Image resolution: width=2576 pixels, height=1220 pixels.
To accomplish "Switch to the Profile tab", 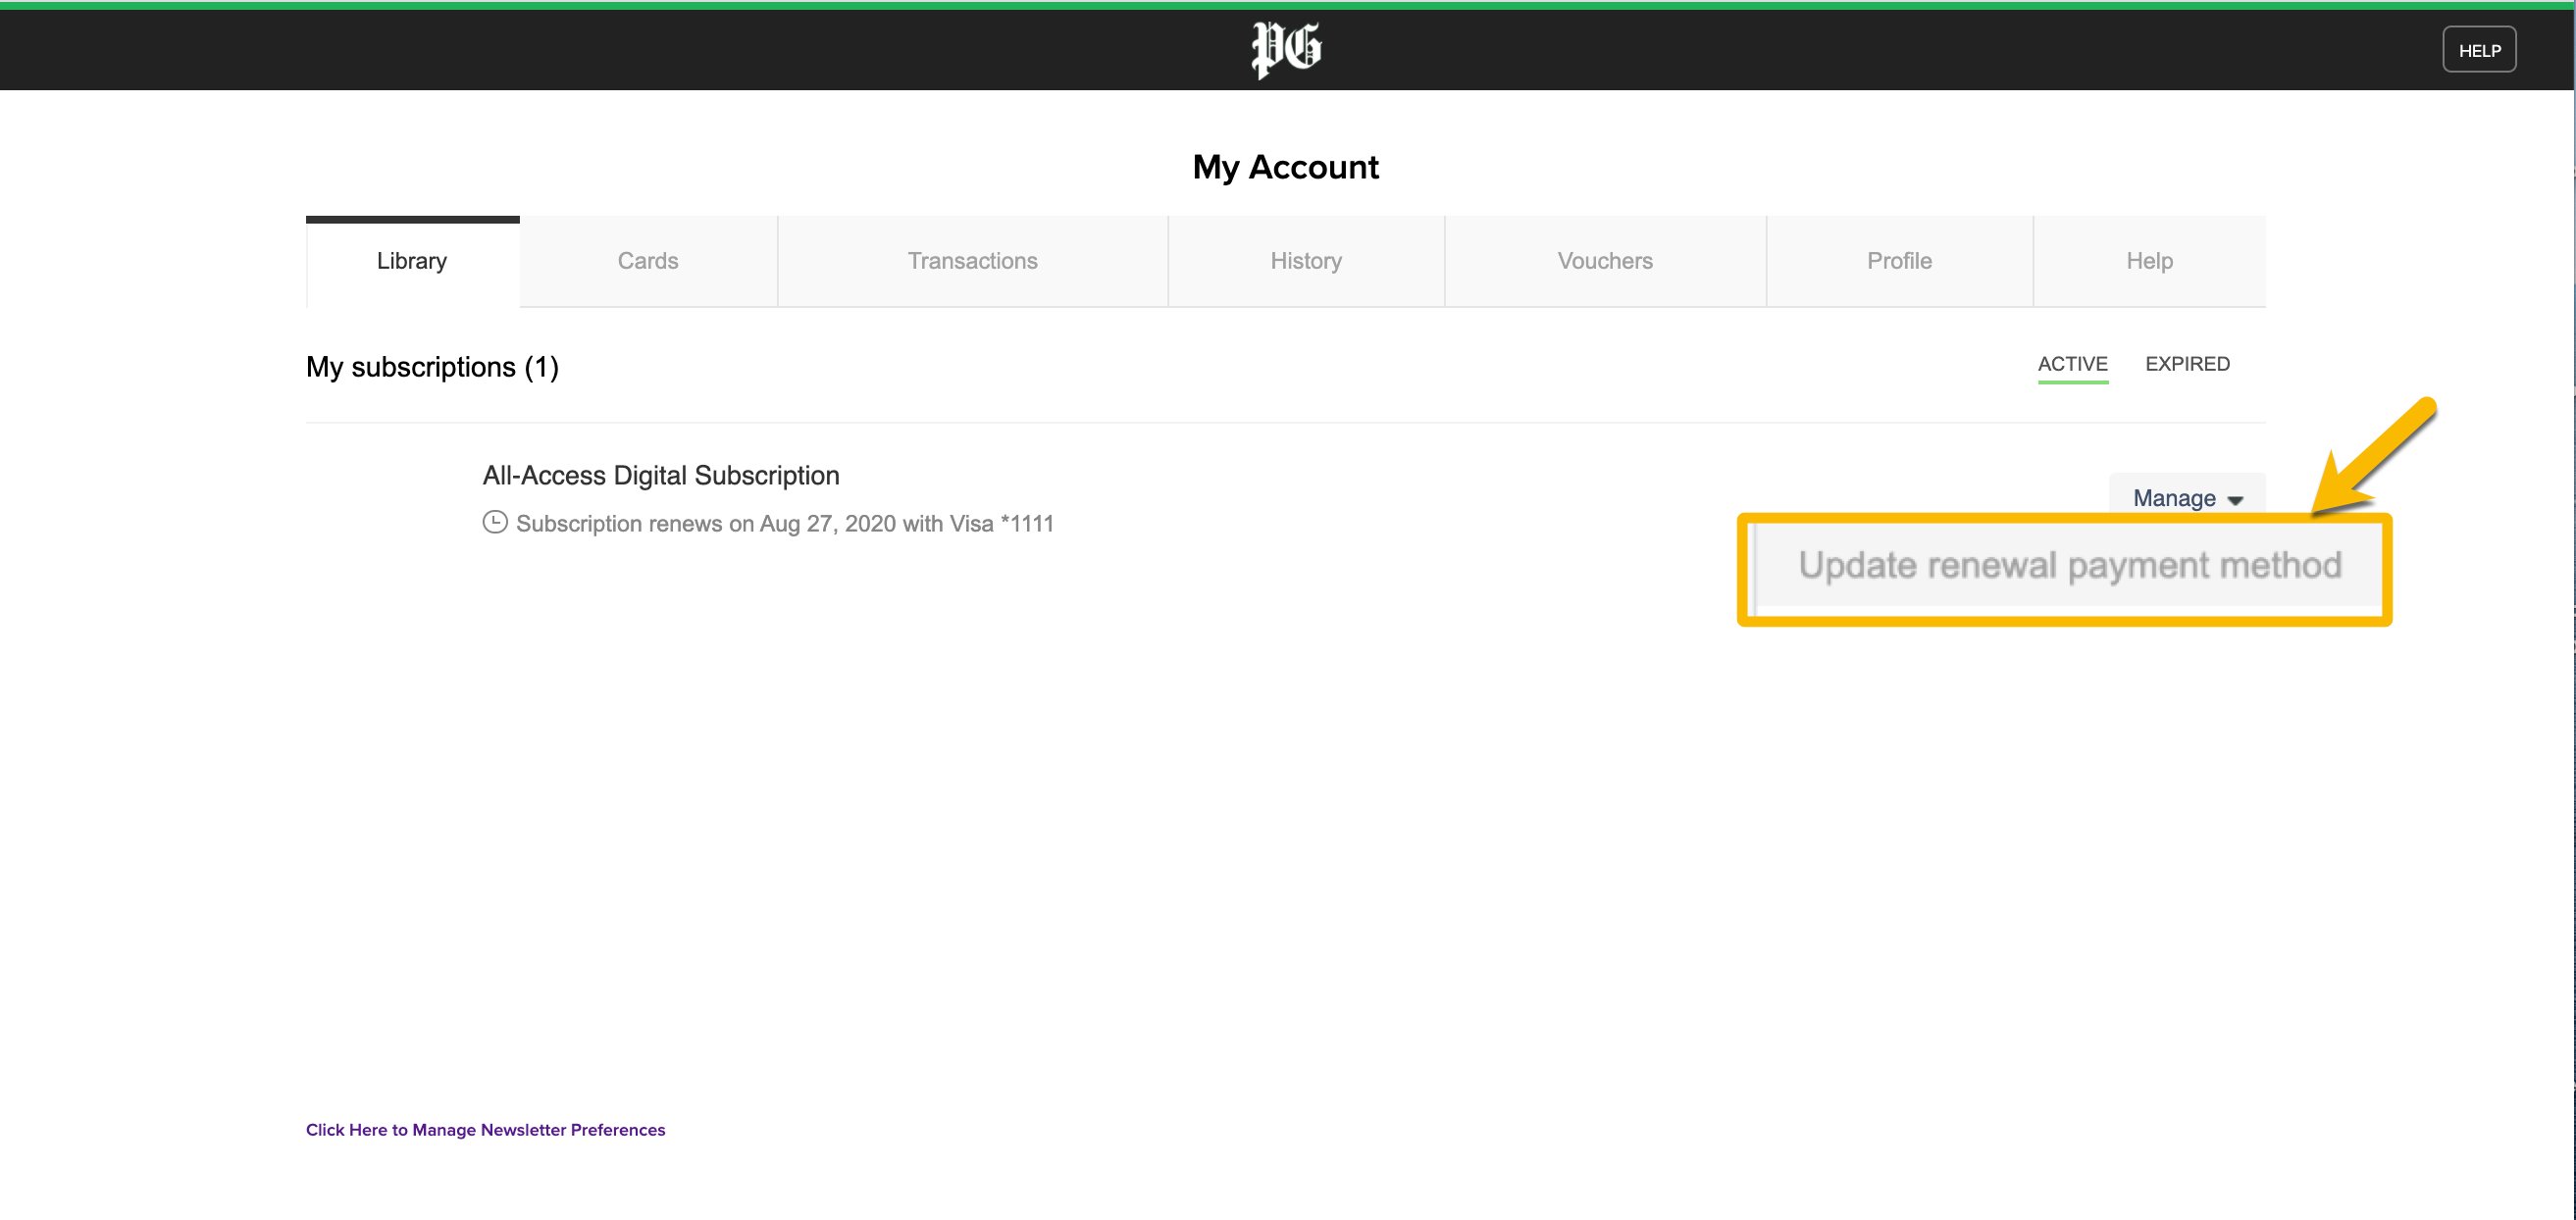I will pos(1898,261).
